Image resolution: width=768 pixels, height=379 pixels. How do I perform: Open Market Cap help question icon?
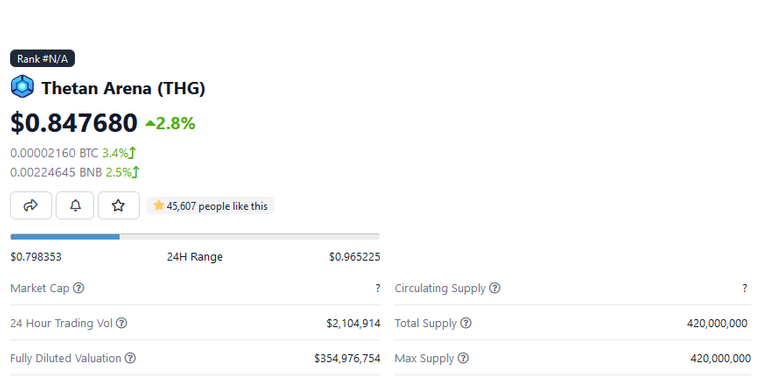tap(78, 288)
